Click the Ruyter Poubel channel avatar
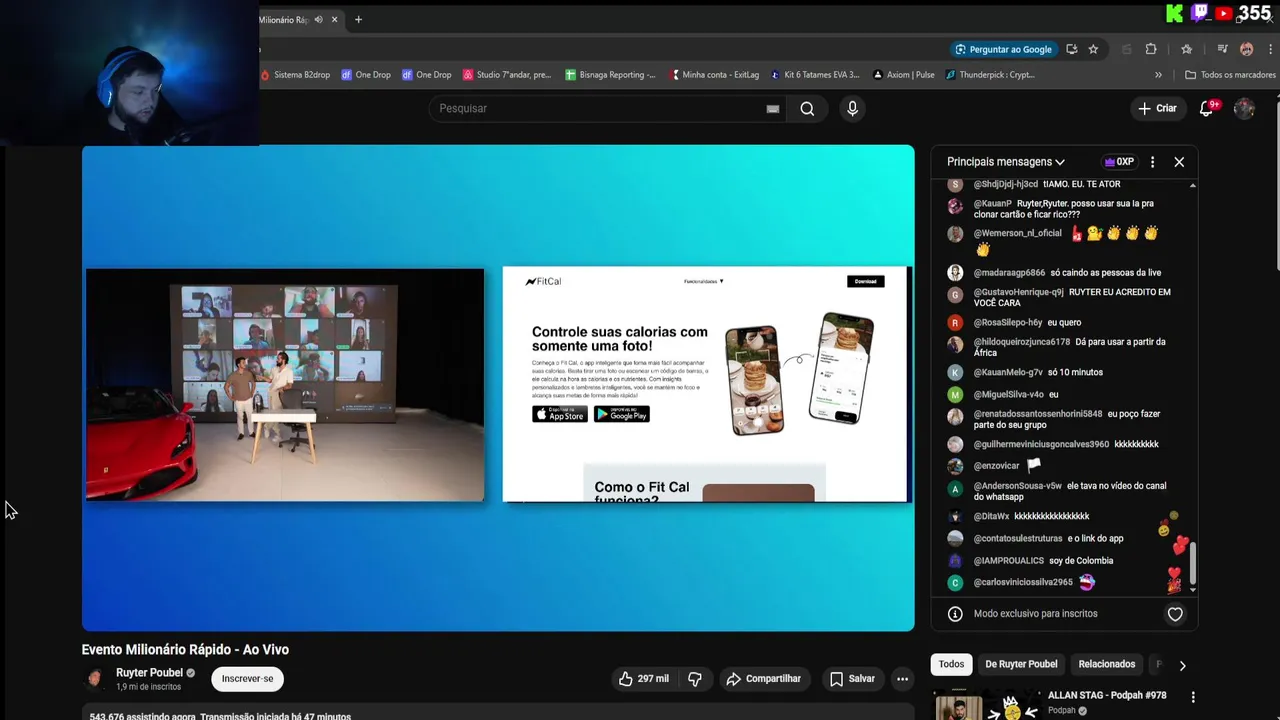 [94, 679]
